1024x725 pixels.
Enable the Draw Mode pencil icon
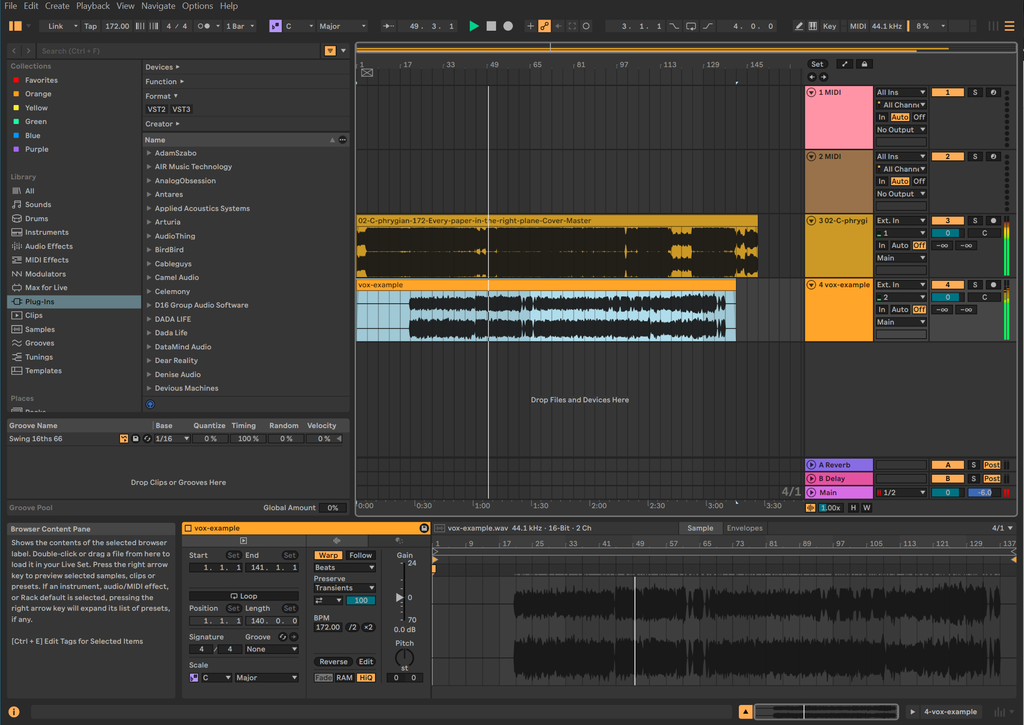[x=798, y=26]
